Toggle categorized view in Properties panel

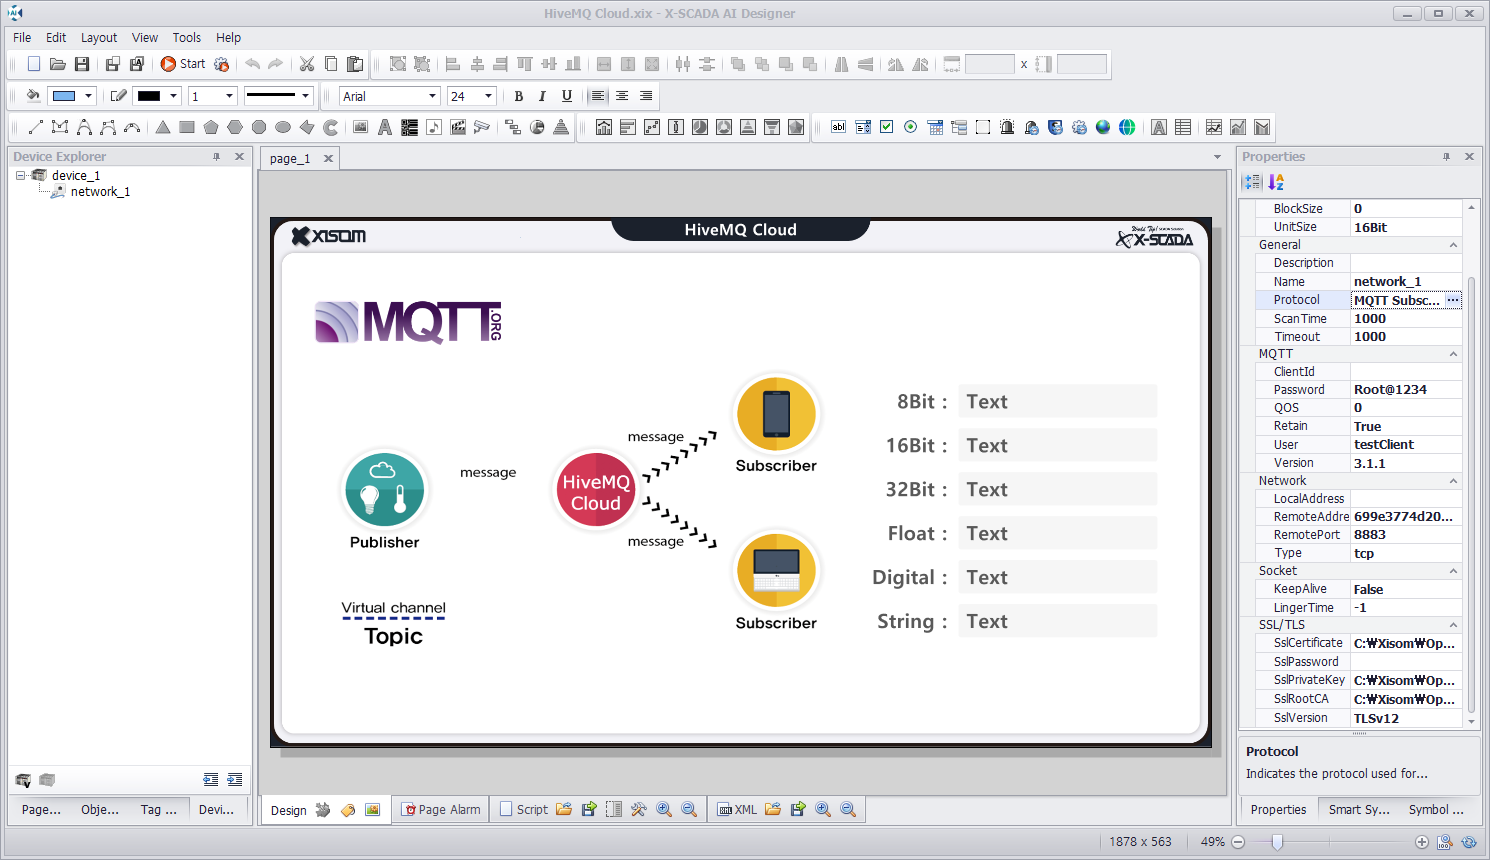pyautogui.click(x=1252, y=182)
